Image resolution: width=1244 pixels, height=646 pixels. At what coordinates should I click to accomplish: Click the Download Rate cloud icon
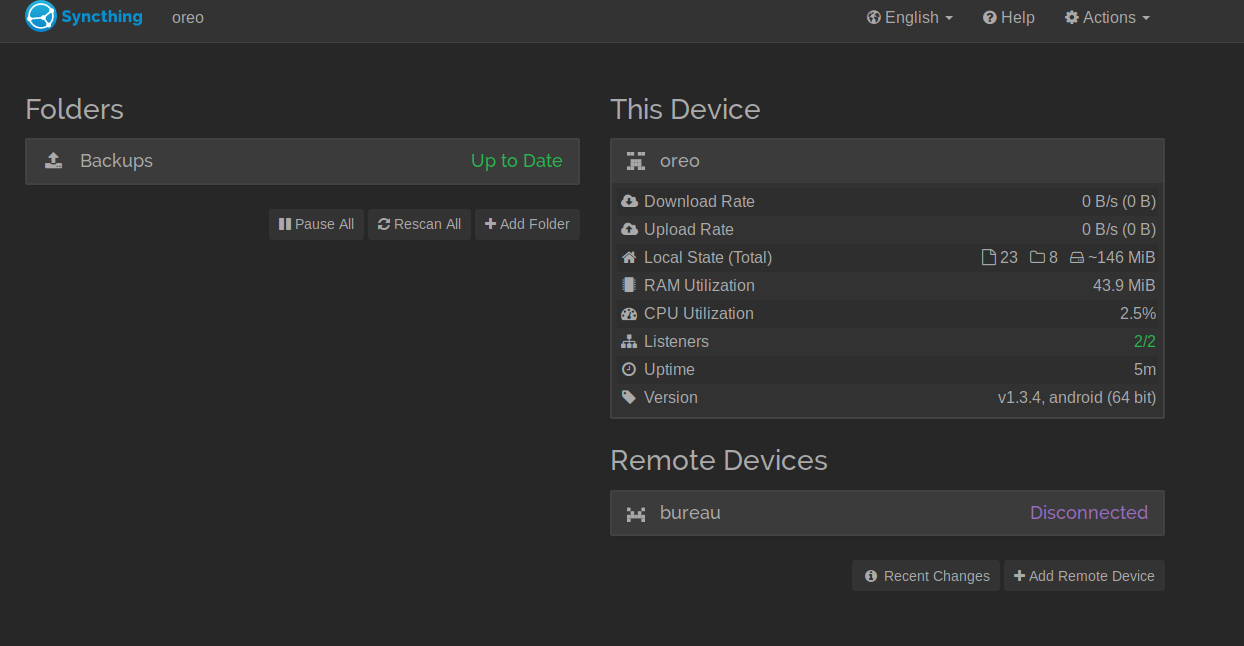(629, 201)
